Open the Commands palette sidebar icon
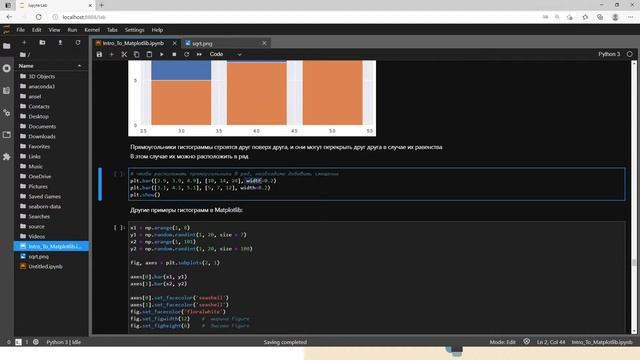The image size is (640, 360). tap(7, 90)
